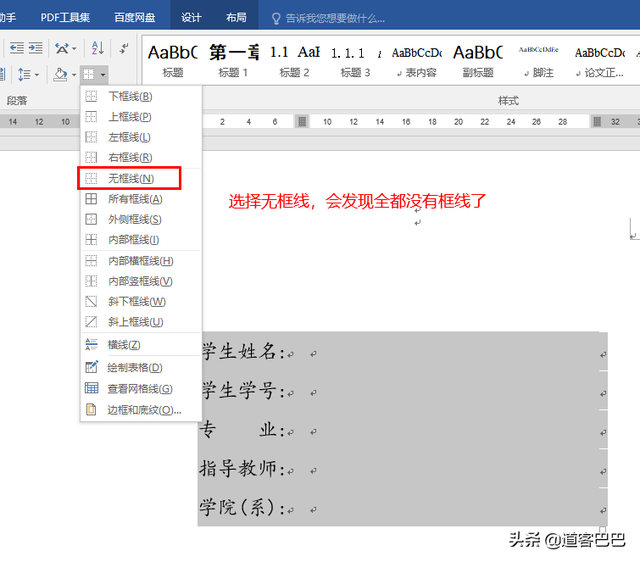Choose 内部横框线(H) inside horizontal border

pos(141,261)
